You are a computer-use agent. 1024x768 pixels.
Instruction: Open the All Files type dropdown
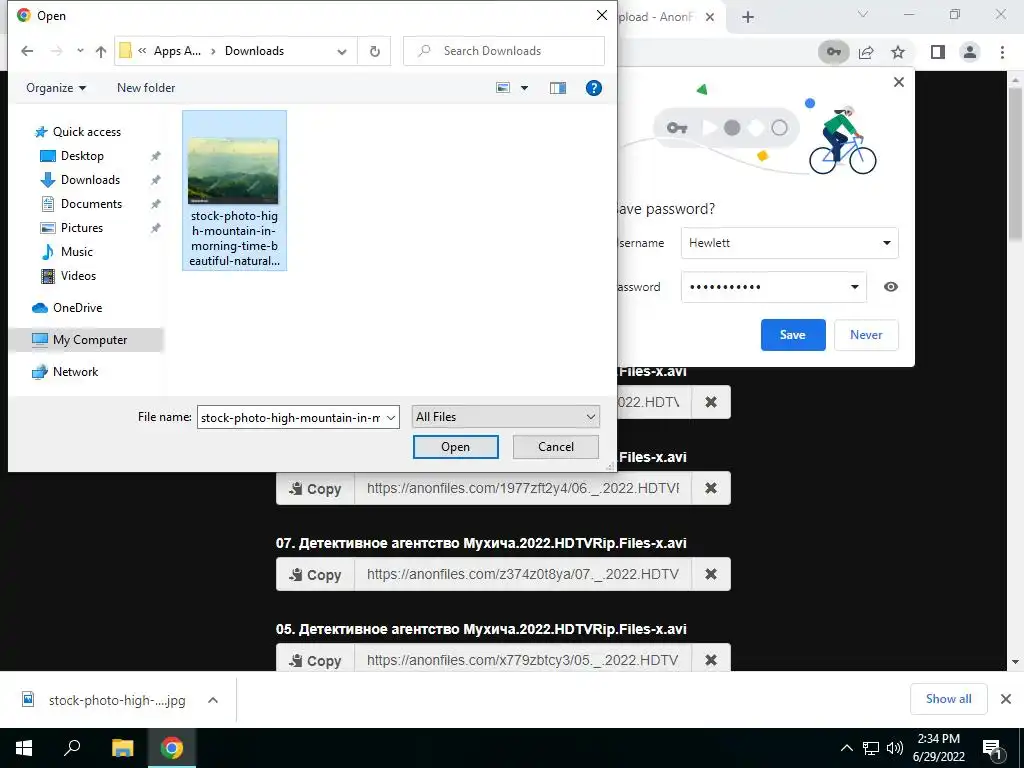505,417
